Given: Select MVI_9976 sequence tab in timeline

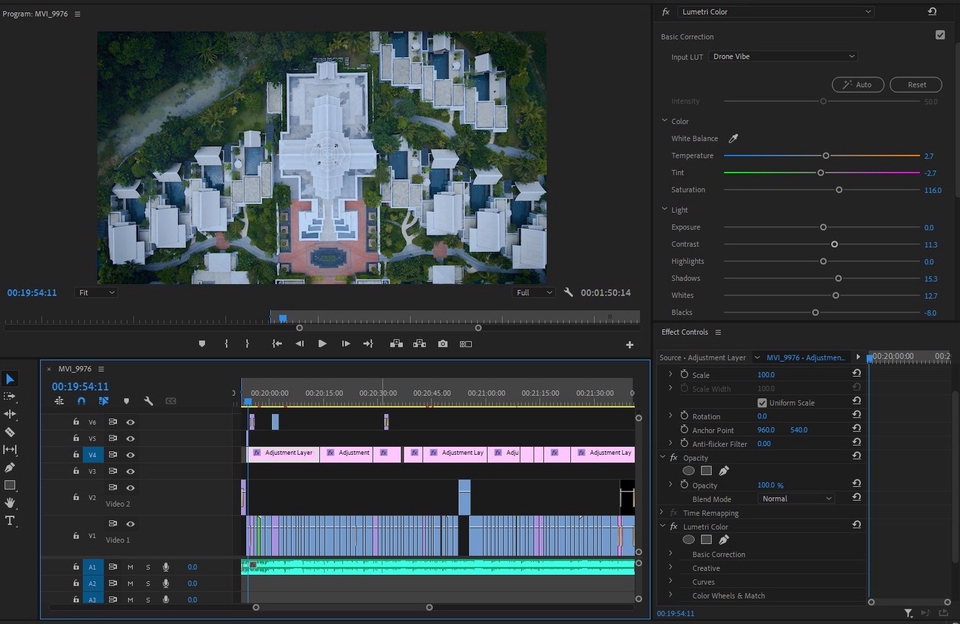Looking at the screenshot, I should (x=75, y=369).
